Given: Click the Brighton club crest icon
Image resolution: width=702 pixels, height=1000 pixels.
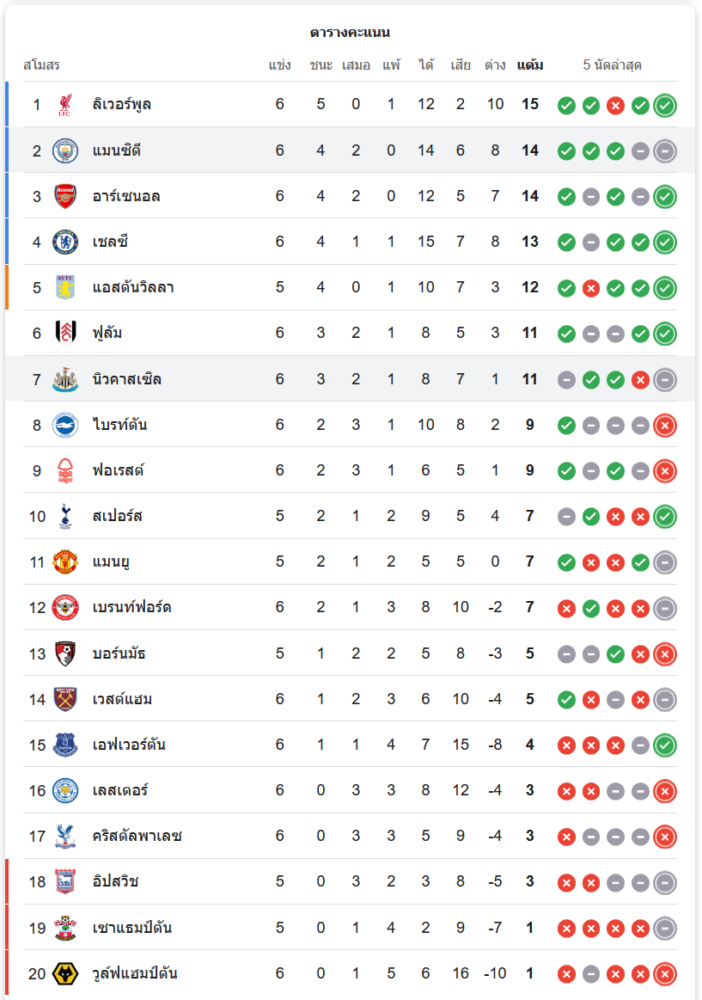Looking at the screenshot, I should pos(65,425).
